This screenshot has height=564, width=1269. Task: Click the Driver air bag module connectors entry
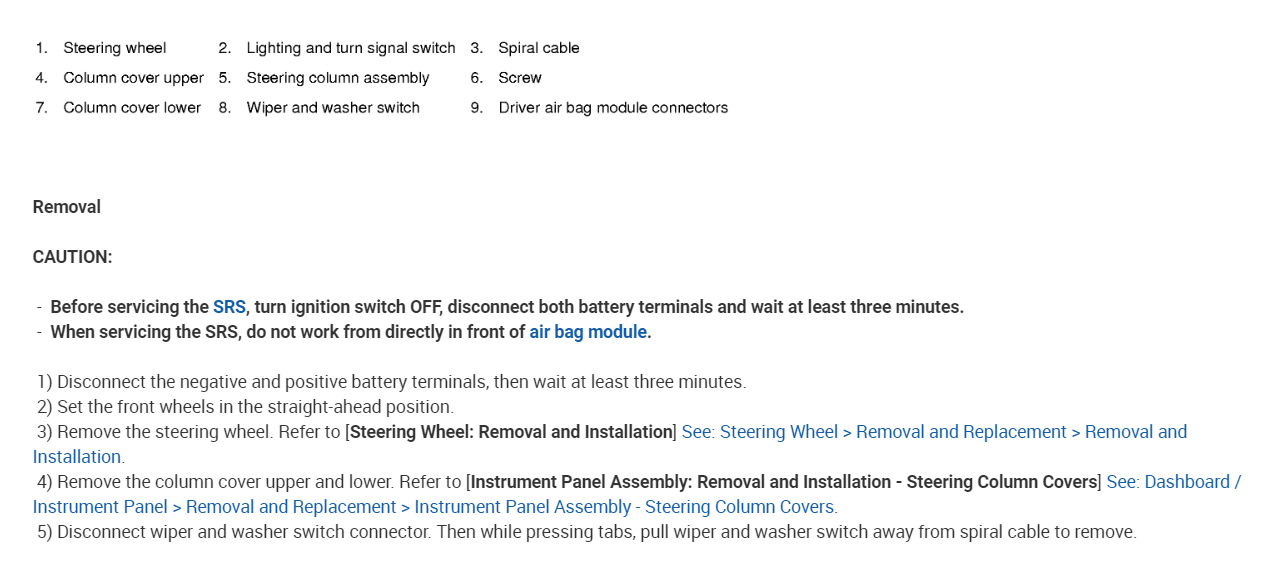pyautogui.click(x=613, y=108)
